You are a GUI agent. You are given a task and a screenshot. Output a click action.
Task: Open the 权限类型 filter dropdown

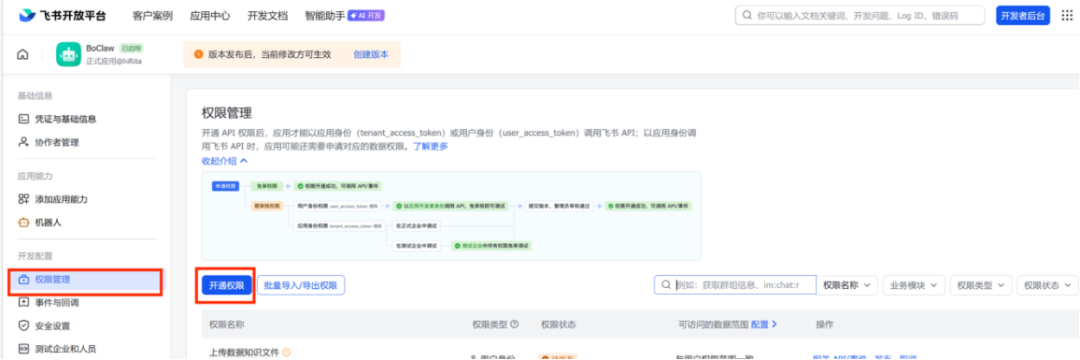[x=980, y=284]
